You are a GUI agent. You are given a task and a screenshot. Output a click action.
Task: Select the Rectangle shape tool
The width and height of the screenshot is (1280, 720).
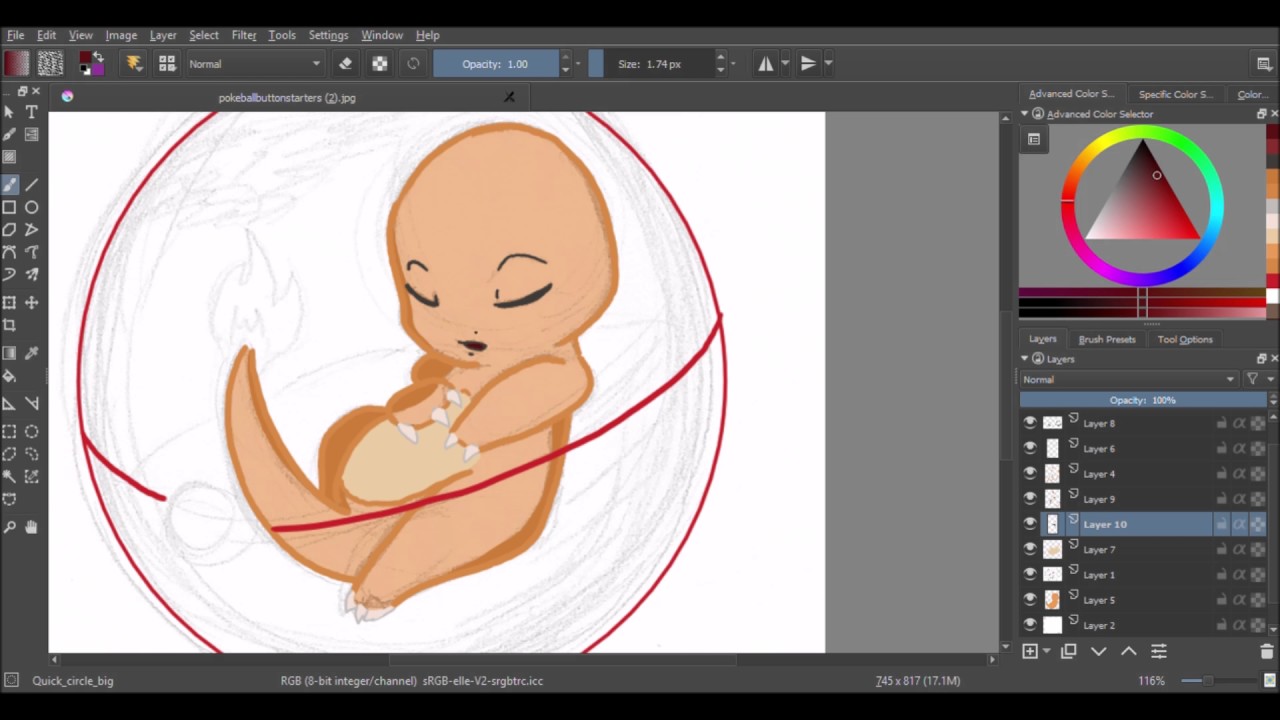point(10,207)
